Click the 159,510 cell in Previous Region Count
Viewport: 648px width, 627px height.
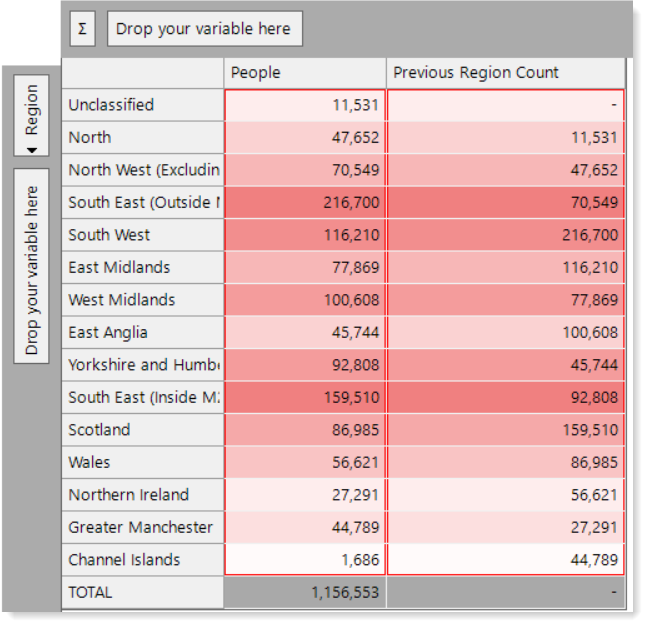506,430
